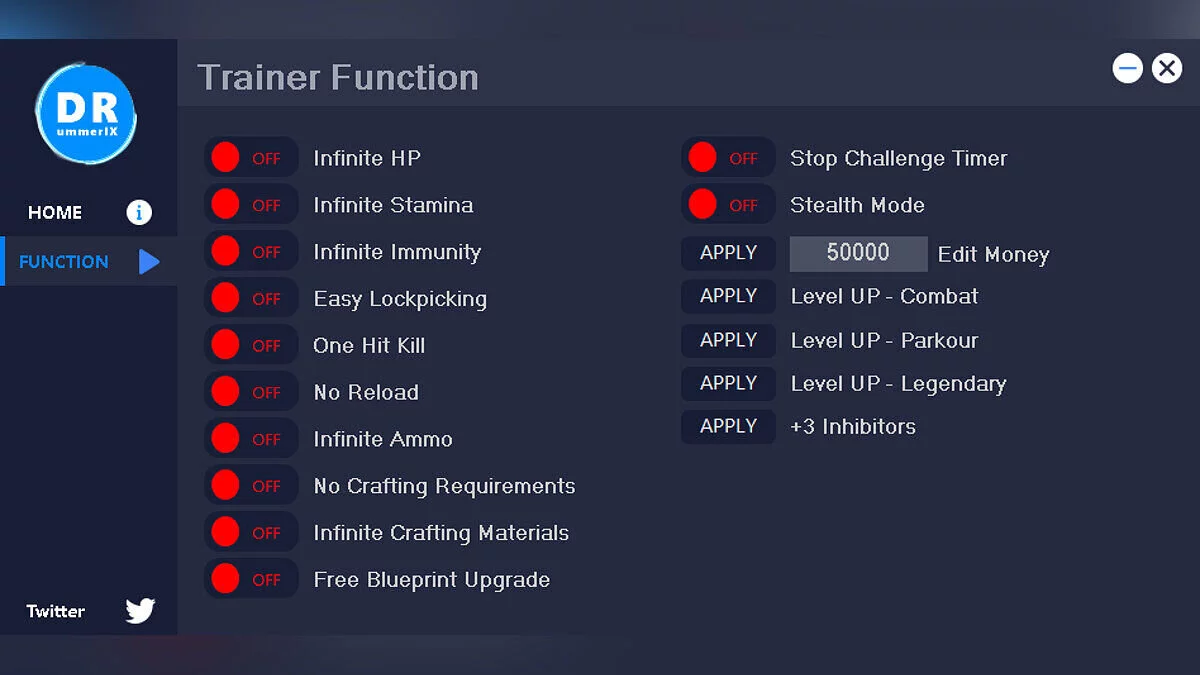Apply the Edit Money value
Screen dimensions: 1200x675
pos(728,253)
